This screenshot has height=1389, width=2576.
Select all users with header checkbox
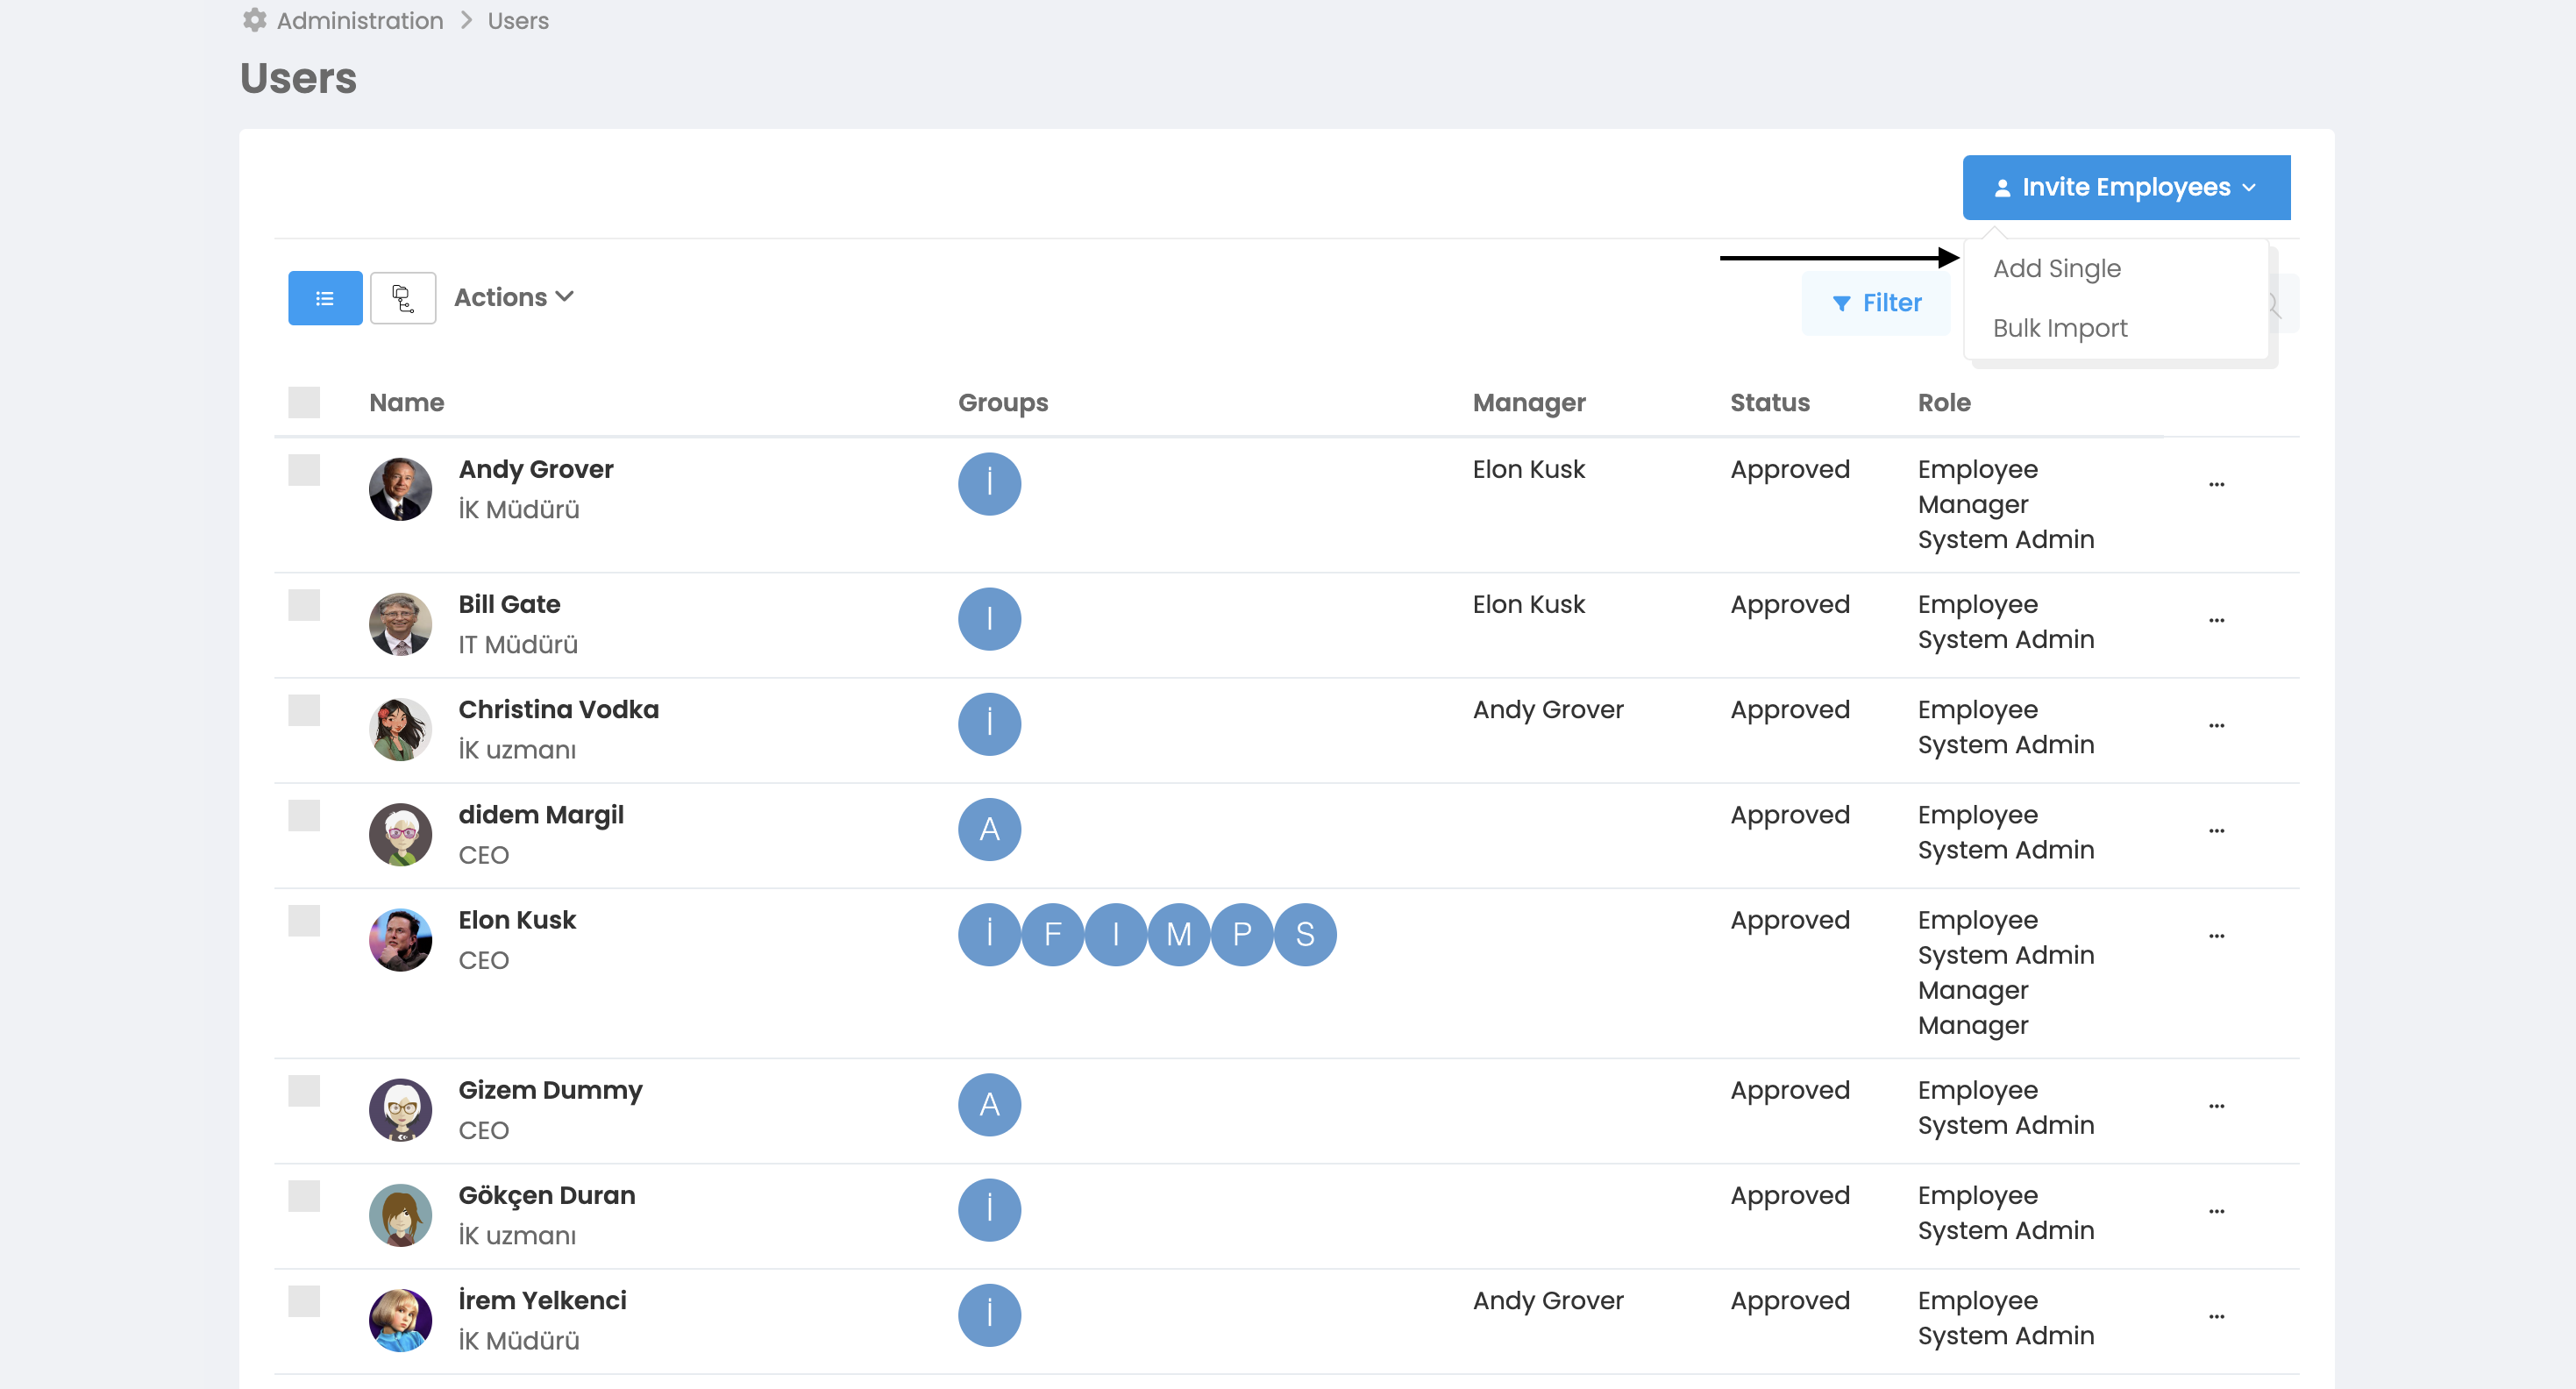coord(304,402)
